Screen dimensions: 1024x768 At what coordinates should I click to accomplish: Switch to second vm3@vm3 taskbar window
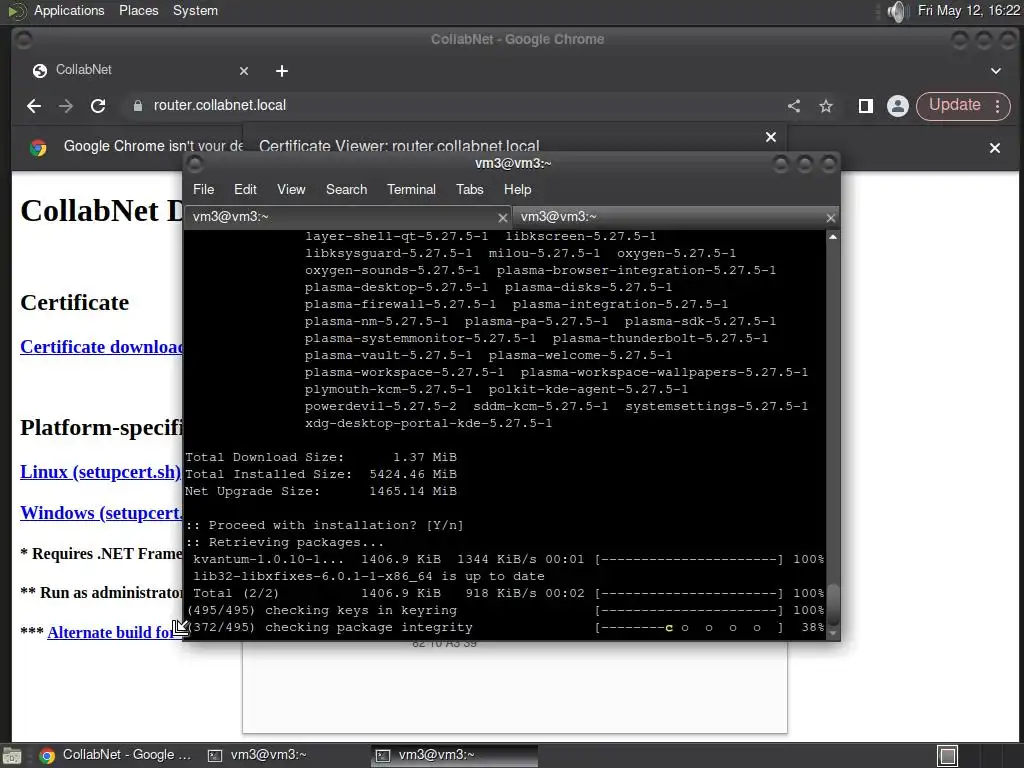[x=455, y=755]
